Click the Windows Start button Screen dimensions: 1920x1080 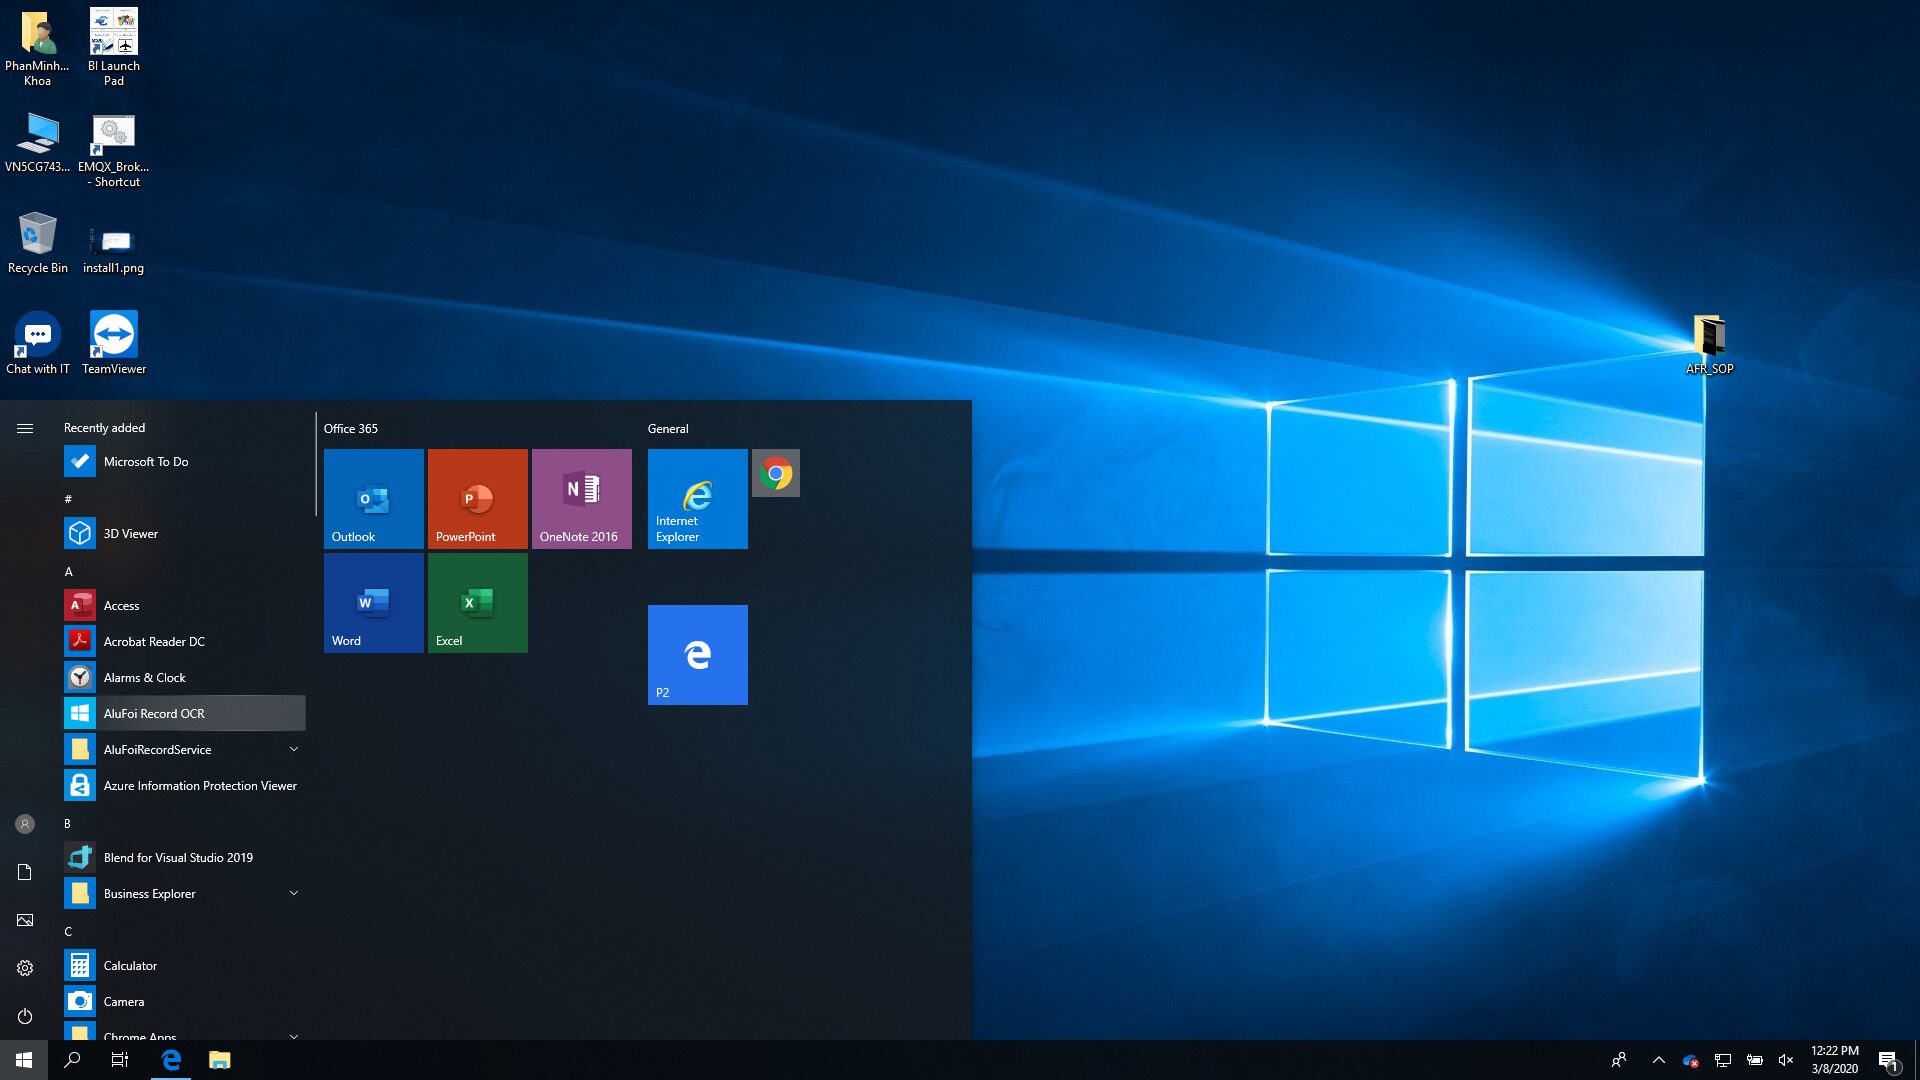tap(24, 1060)
